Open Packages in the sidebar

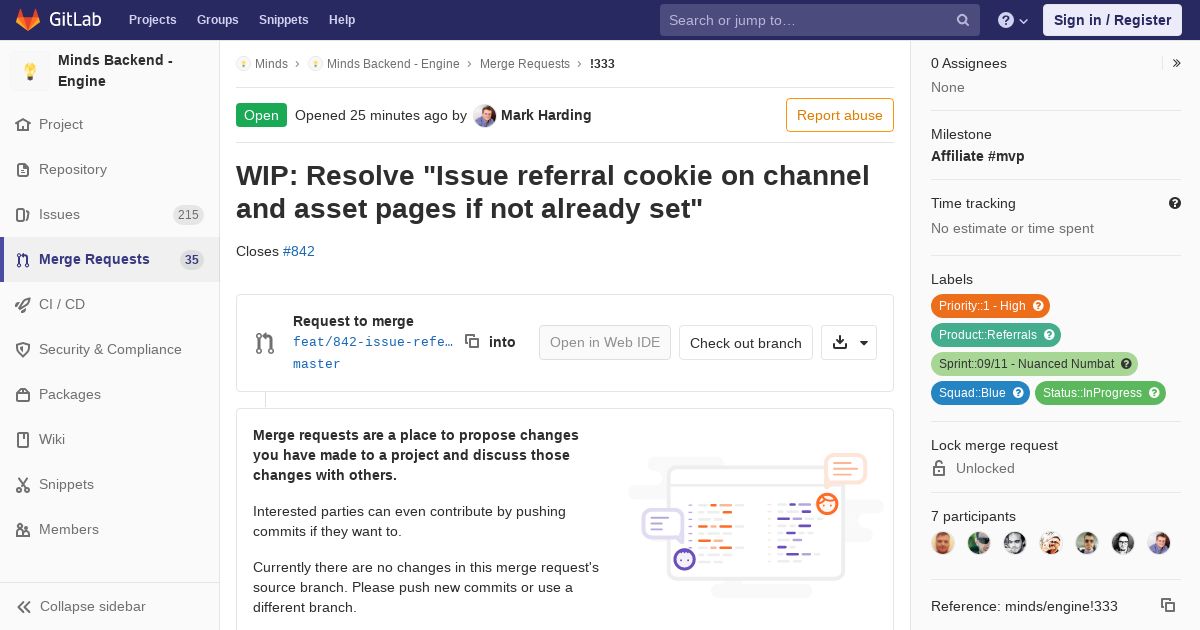[x=110, y=394]
